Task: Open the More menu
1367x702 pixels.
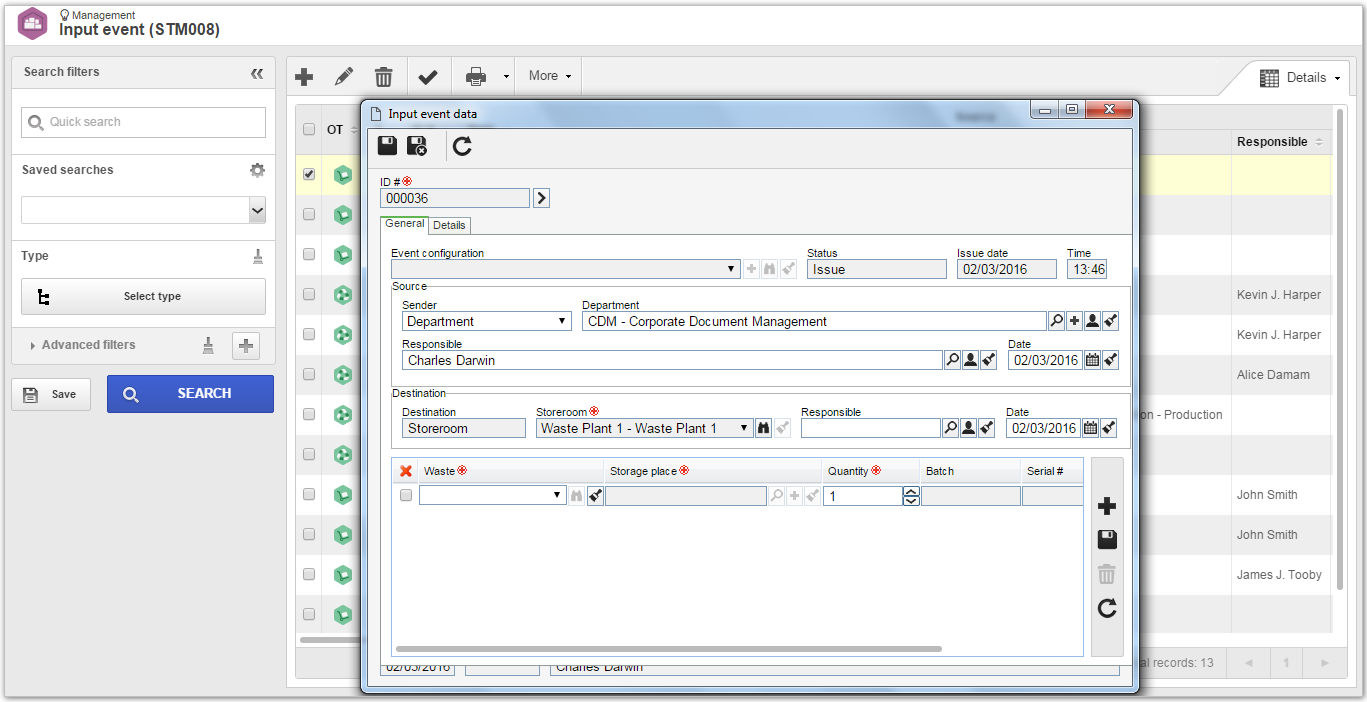Action: point(550,76)
